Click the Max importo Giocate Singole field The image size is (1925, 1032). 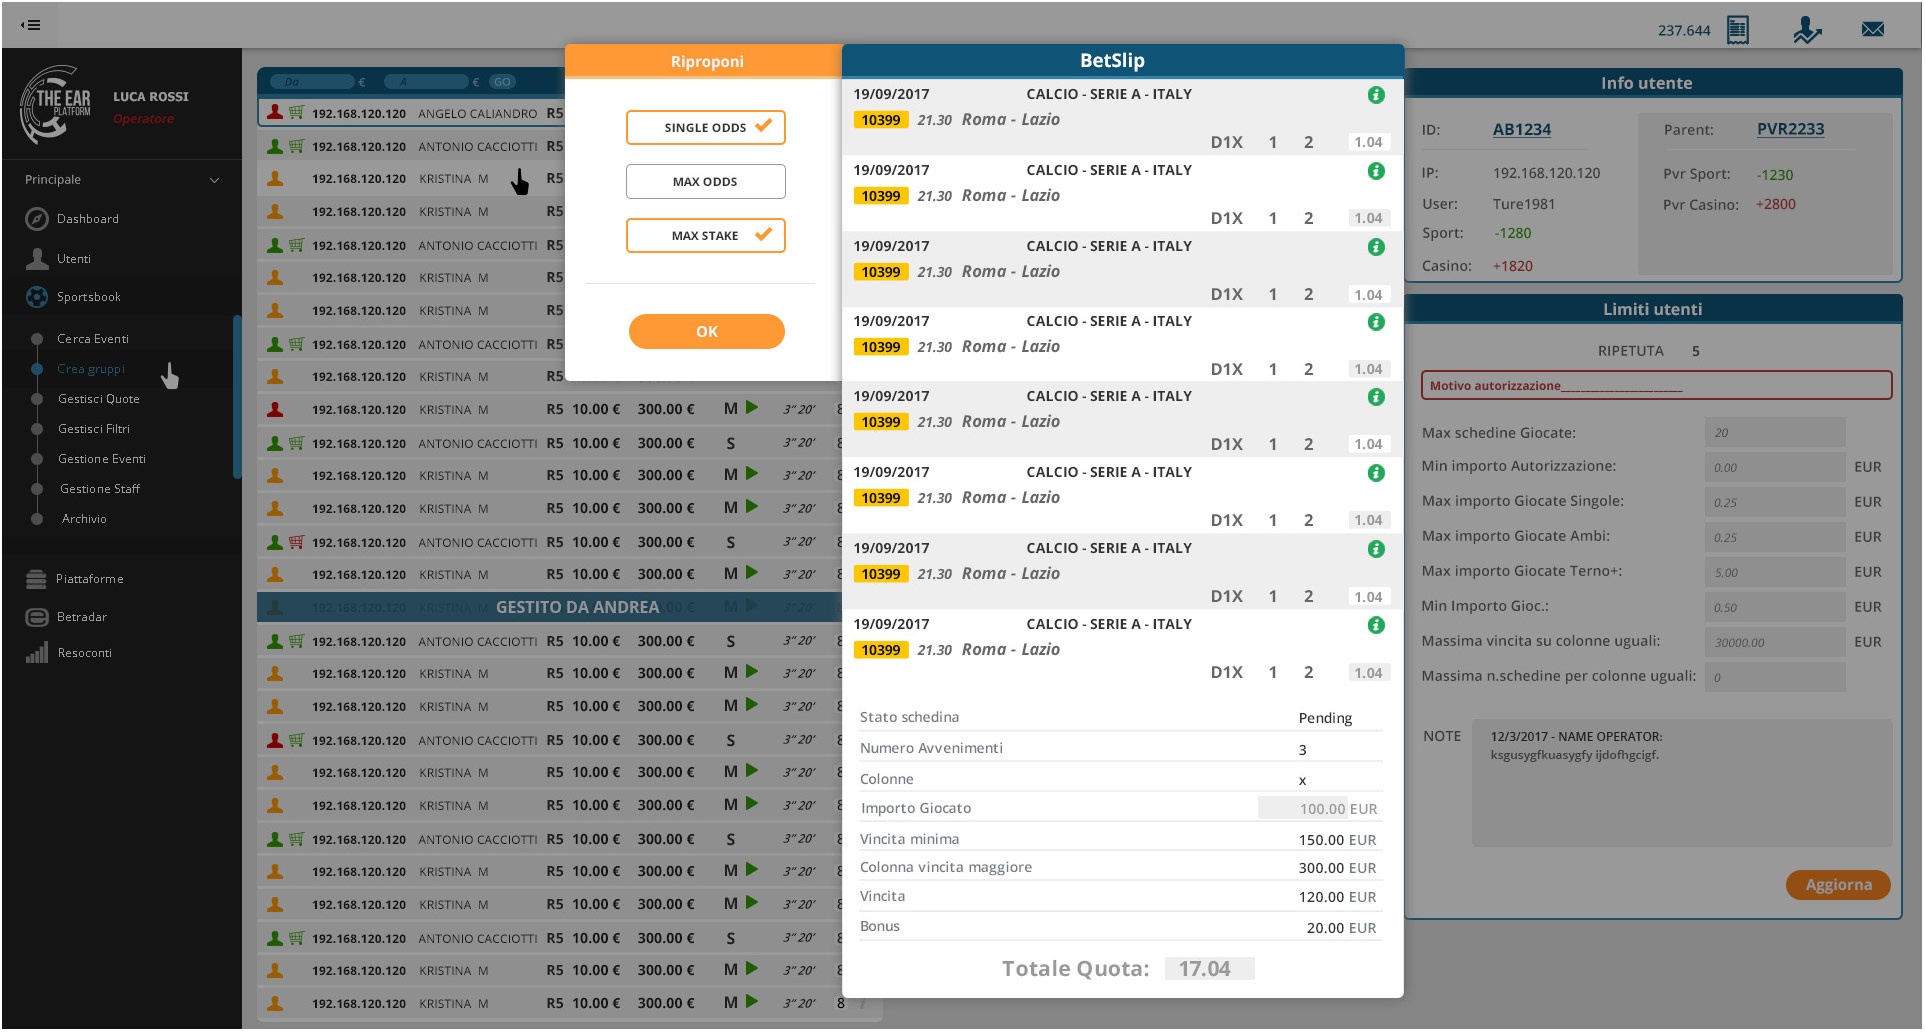click(1775, 502)
